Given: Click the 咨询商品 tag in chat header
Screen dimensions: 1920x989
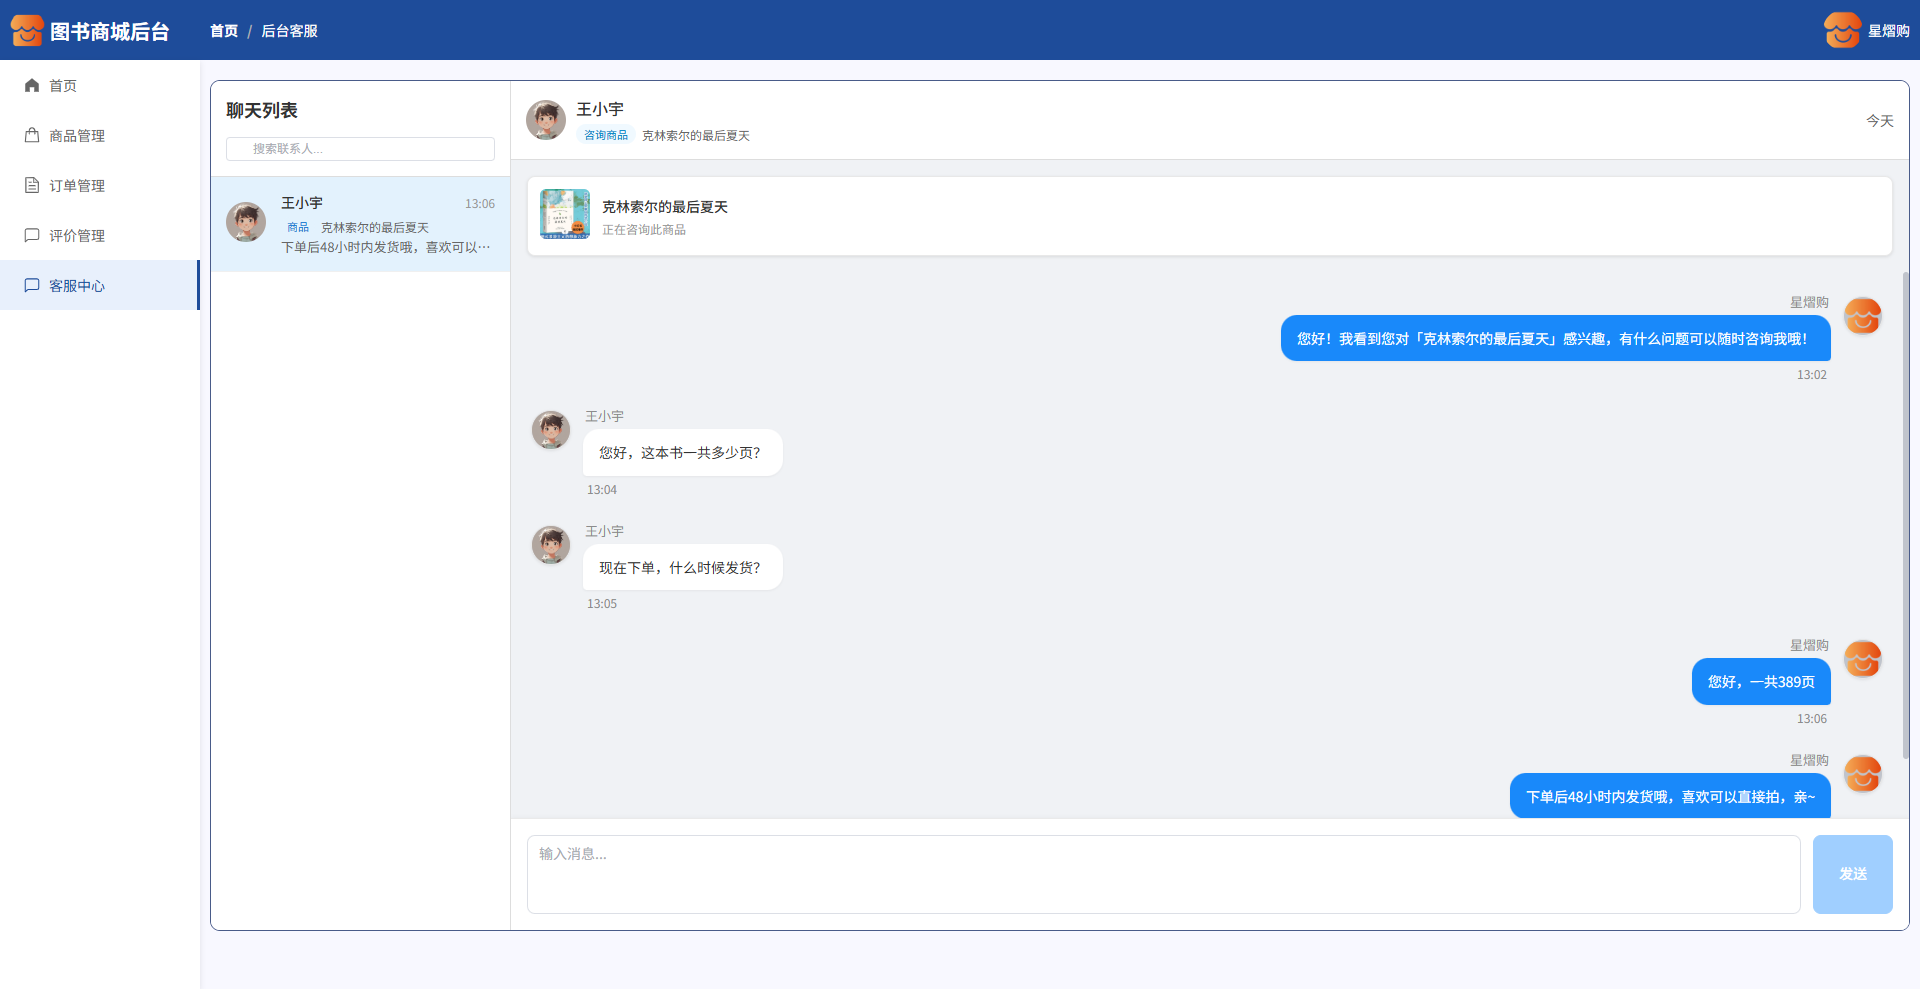Looking at the screenshot, I should click(606, 136).
